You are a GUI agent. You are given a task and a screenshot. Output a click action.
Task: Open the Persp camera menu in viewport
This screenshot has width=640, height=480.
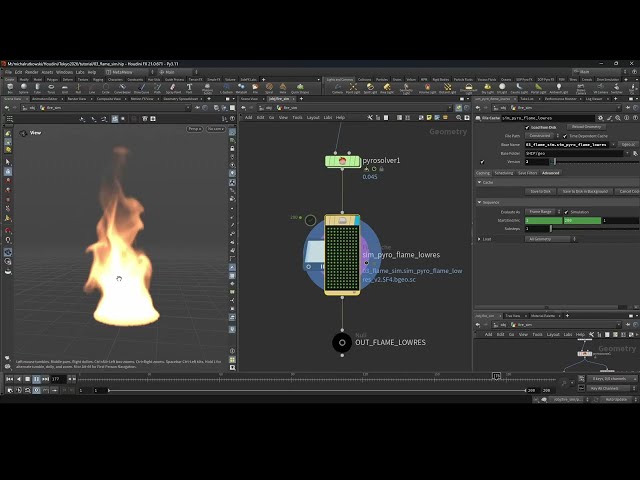pos(194,129)
